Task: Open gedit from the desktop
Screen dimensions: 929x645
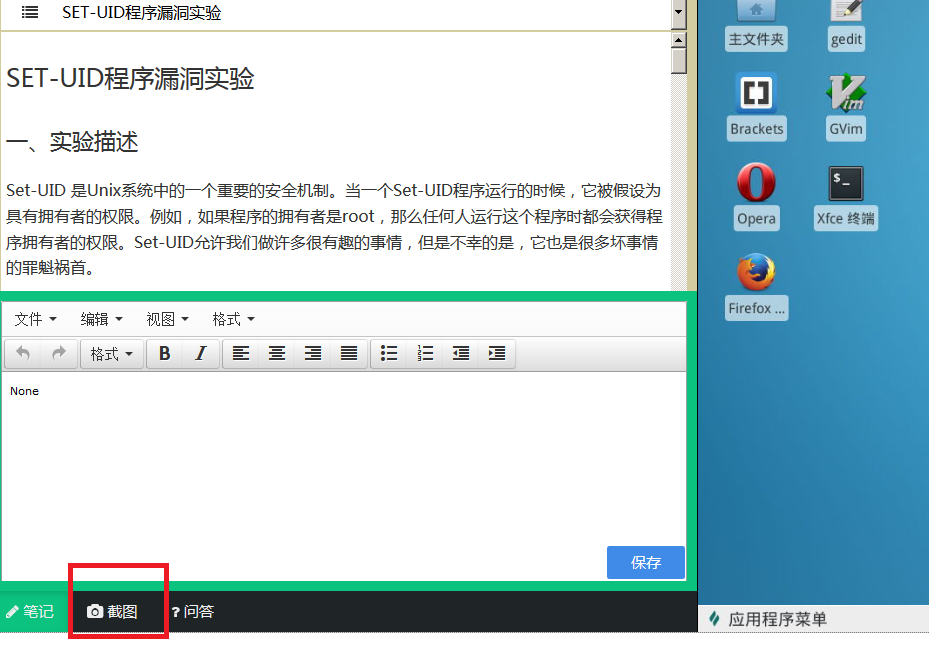Action: [846, 25]
